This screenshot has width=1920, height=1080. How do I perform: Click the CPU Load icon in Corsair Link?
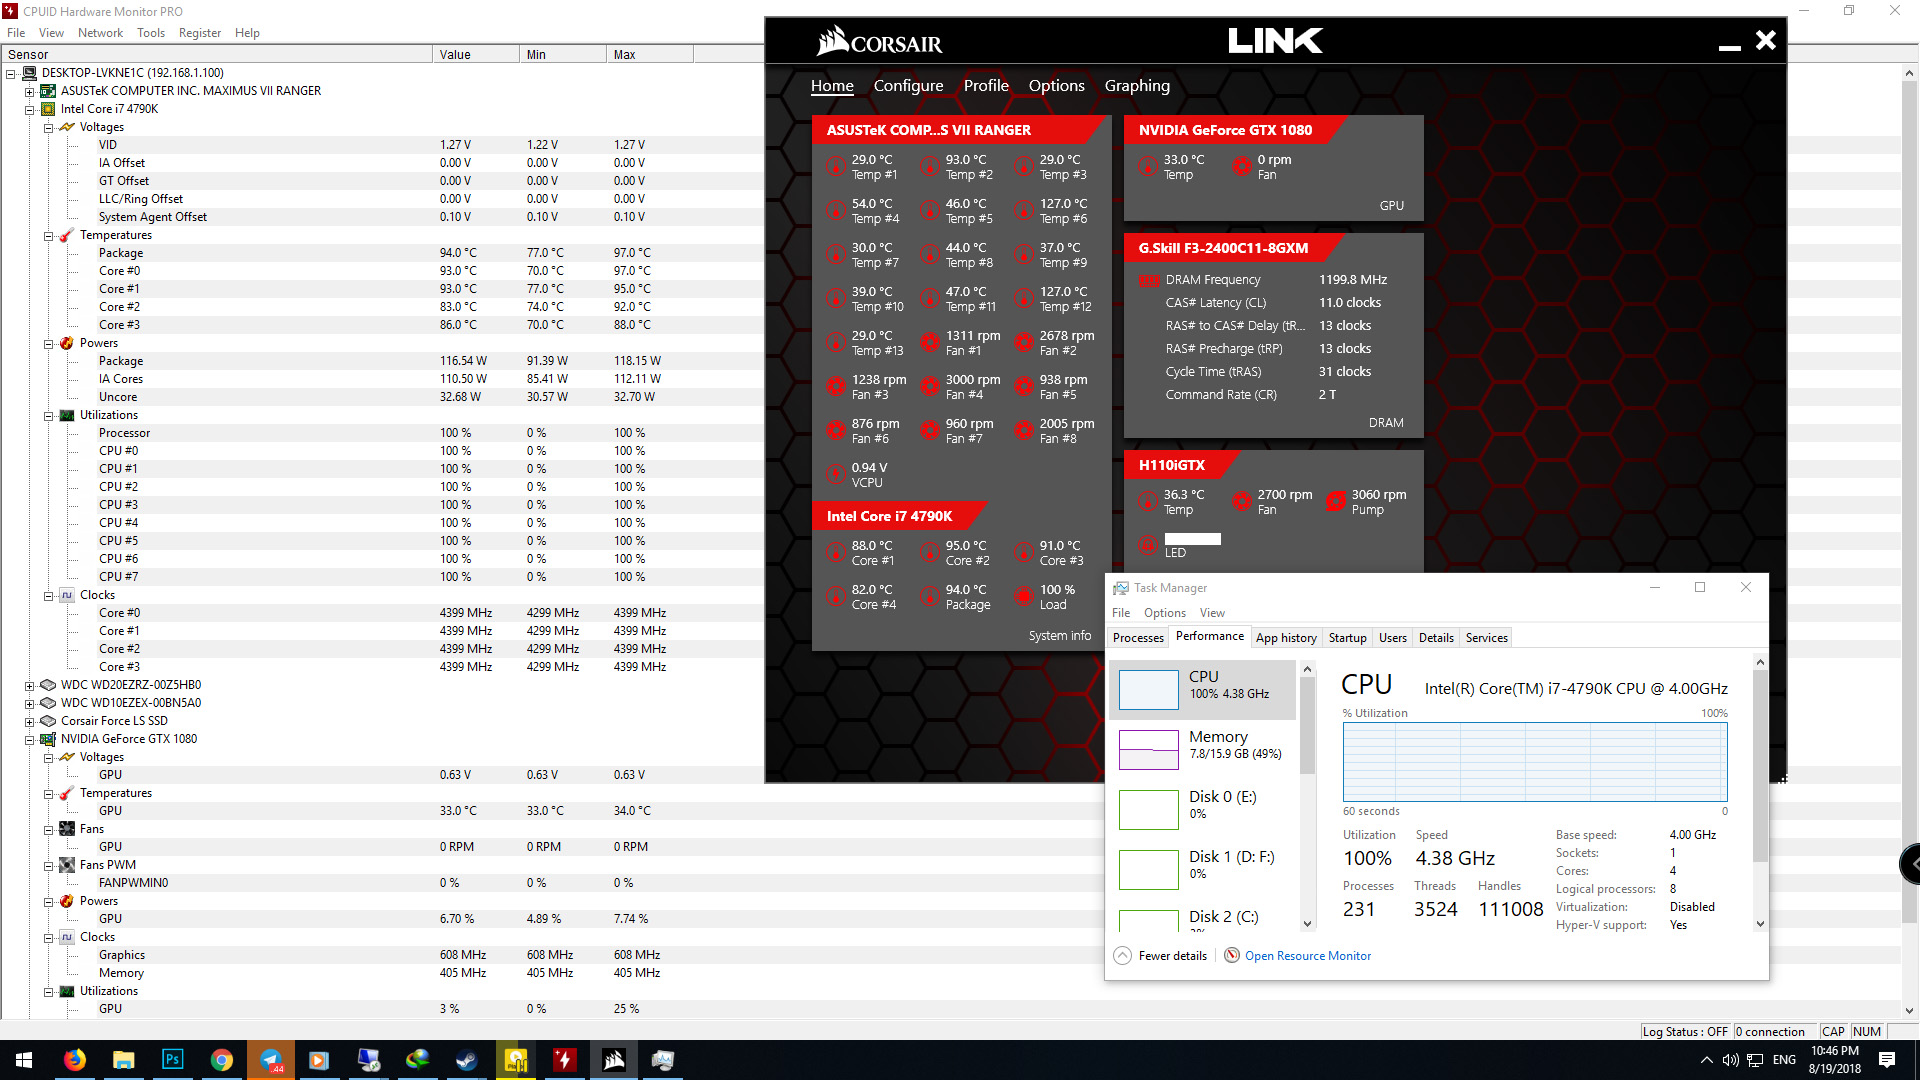[1023, 596]
